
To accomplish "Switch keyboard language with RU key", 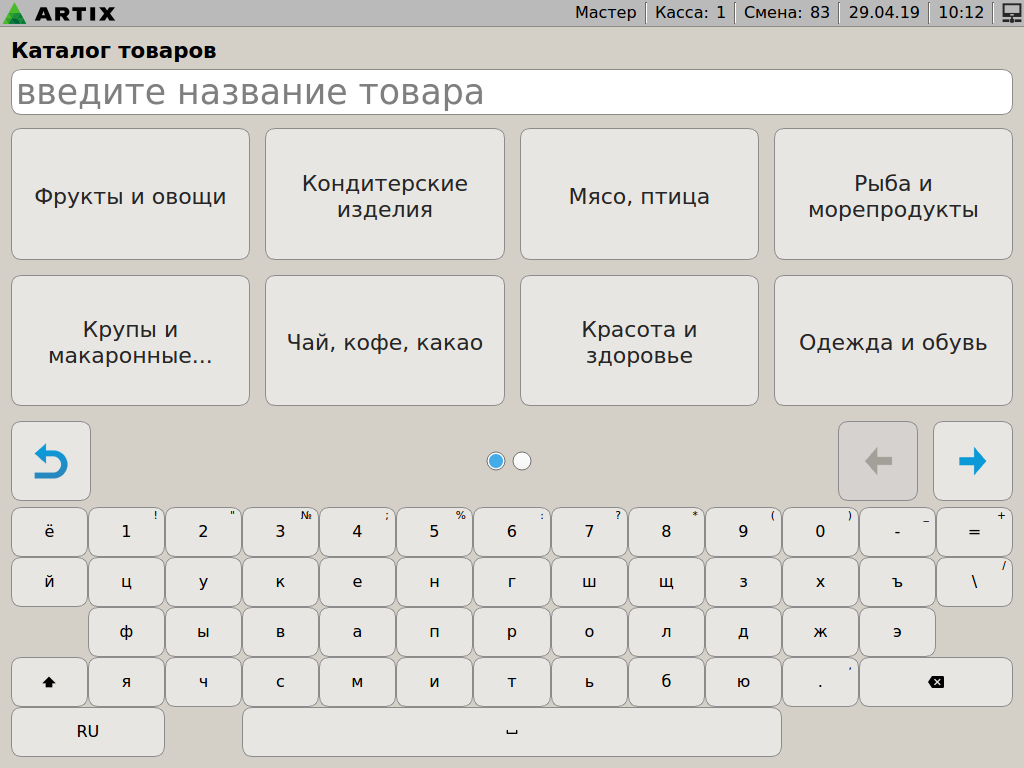I will point(88,732).
